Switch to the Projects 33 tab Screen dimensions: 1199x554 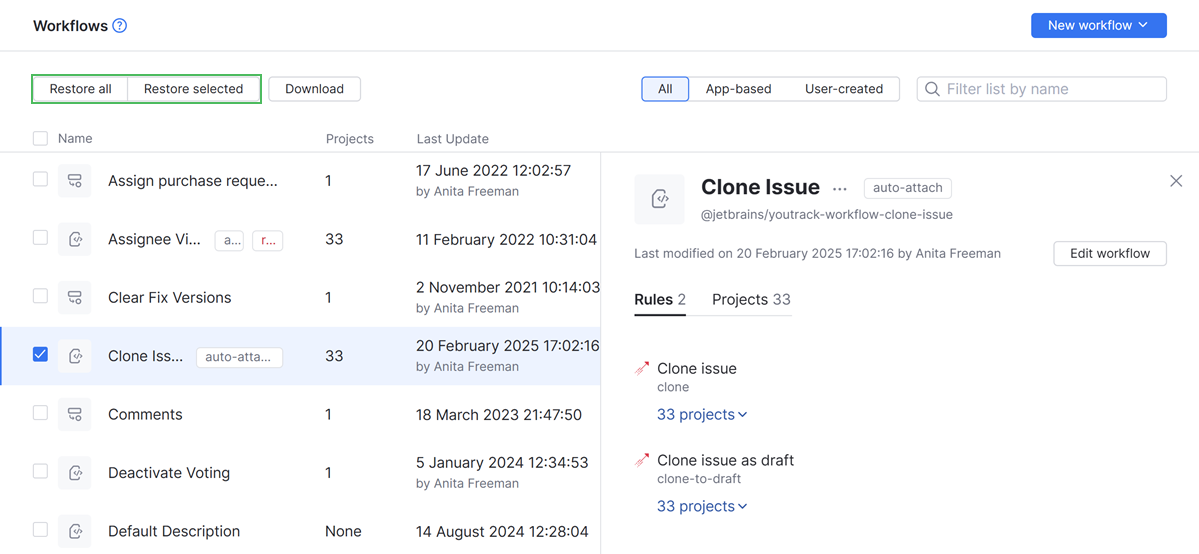[x=751, y=300]
